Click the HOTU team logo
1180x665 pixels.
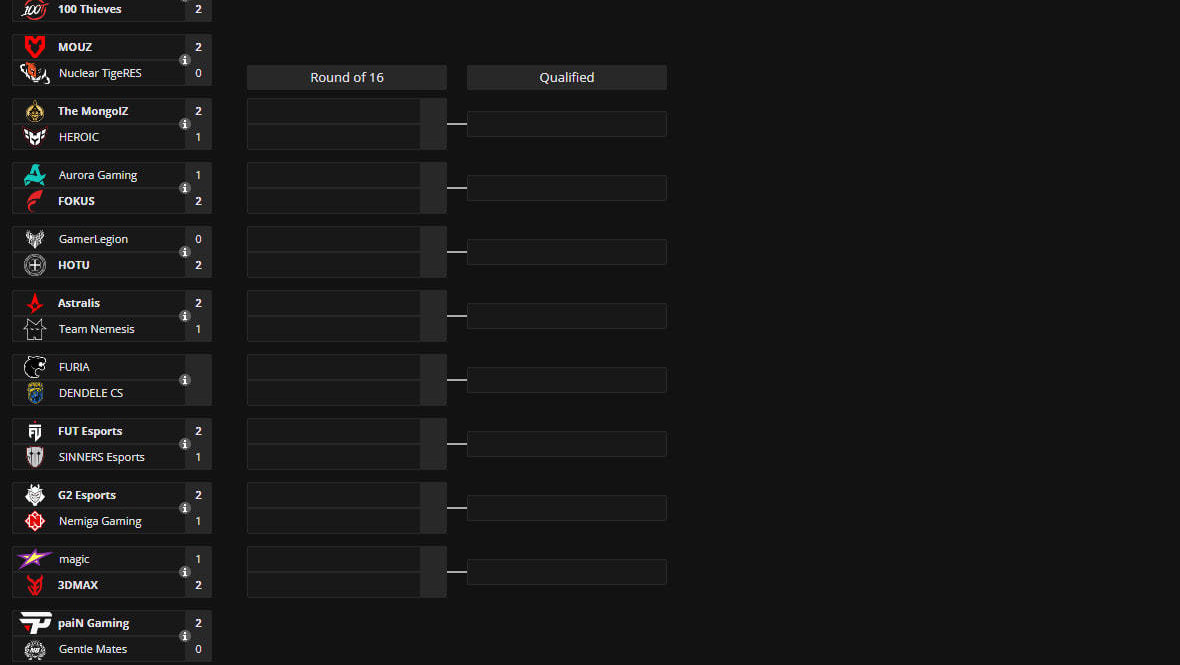click(35, 265)
